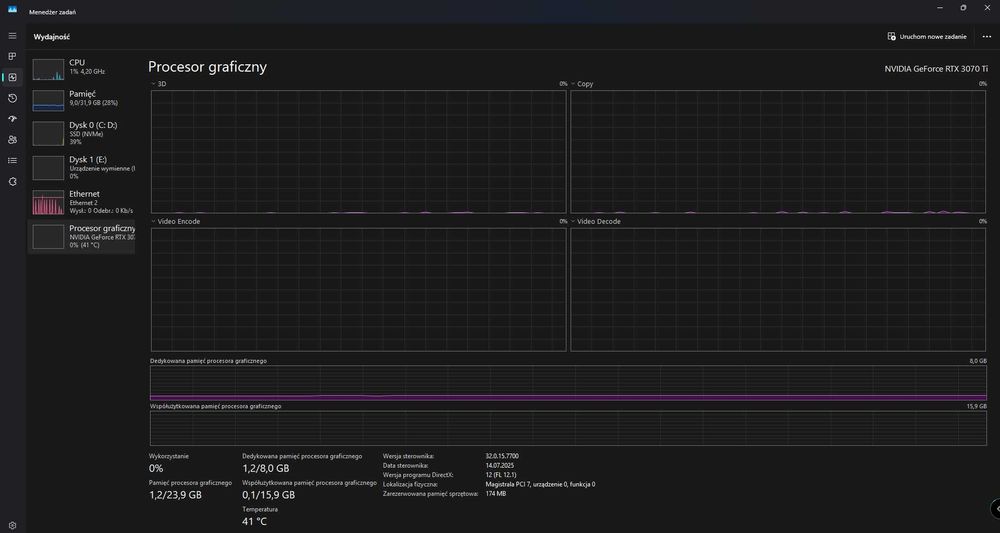Click the Wykorzystanie 0% value
Viewport: 1000px width, 533px height.
[x=156, y=468]
